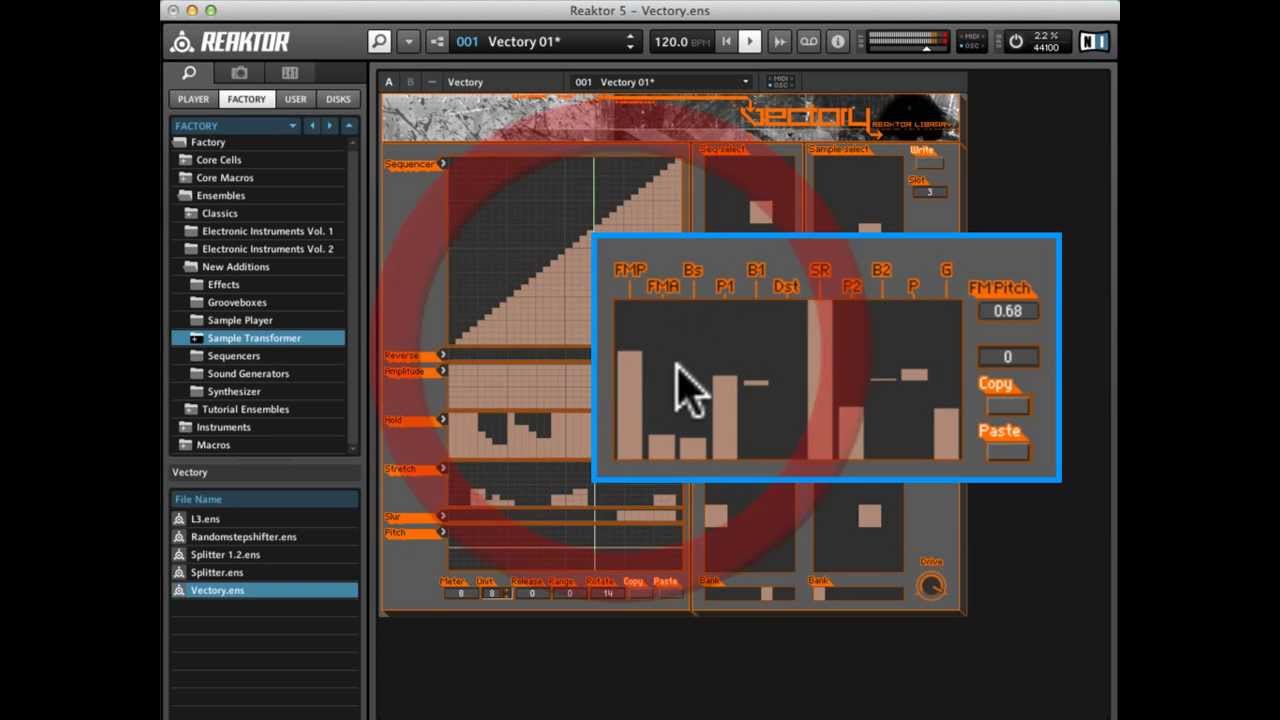The image size is (1280, 720).
Task: Collapse the Factory root folder
Action: pyautogui.click(x=179, y=143)
